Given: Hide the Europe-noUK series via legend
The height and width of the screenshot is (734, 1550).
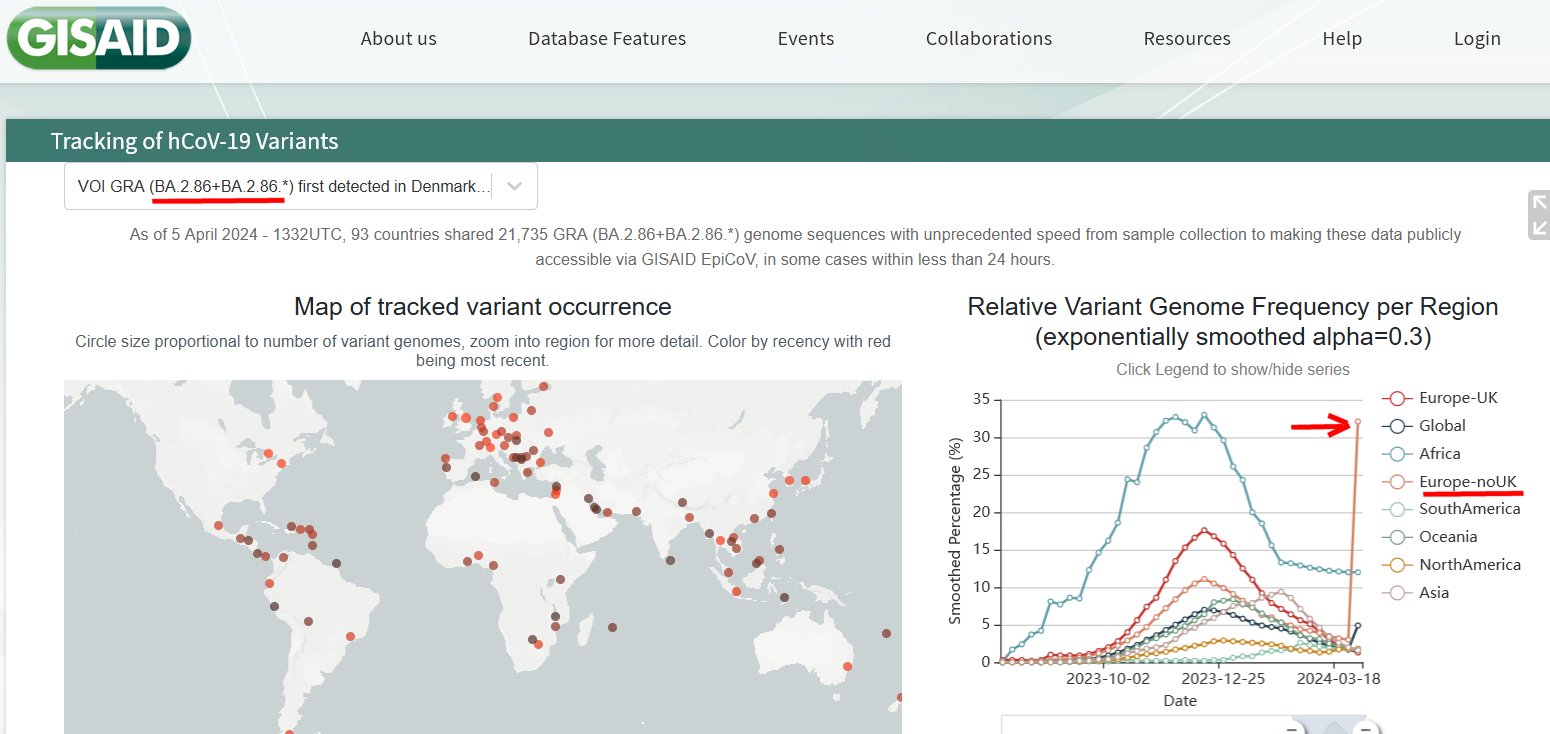Looking at the screenshot, I should click(1469, 482).
